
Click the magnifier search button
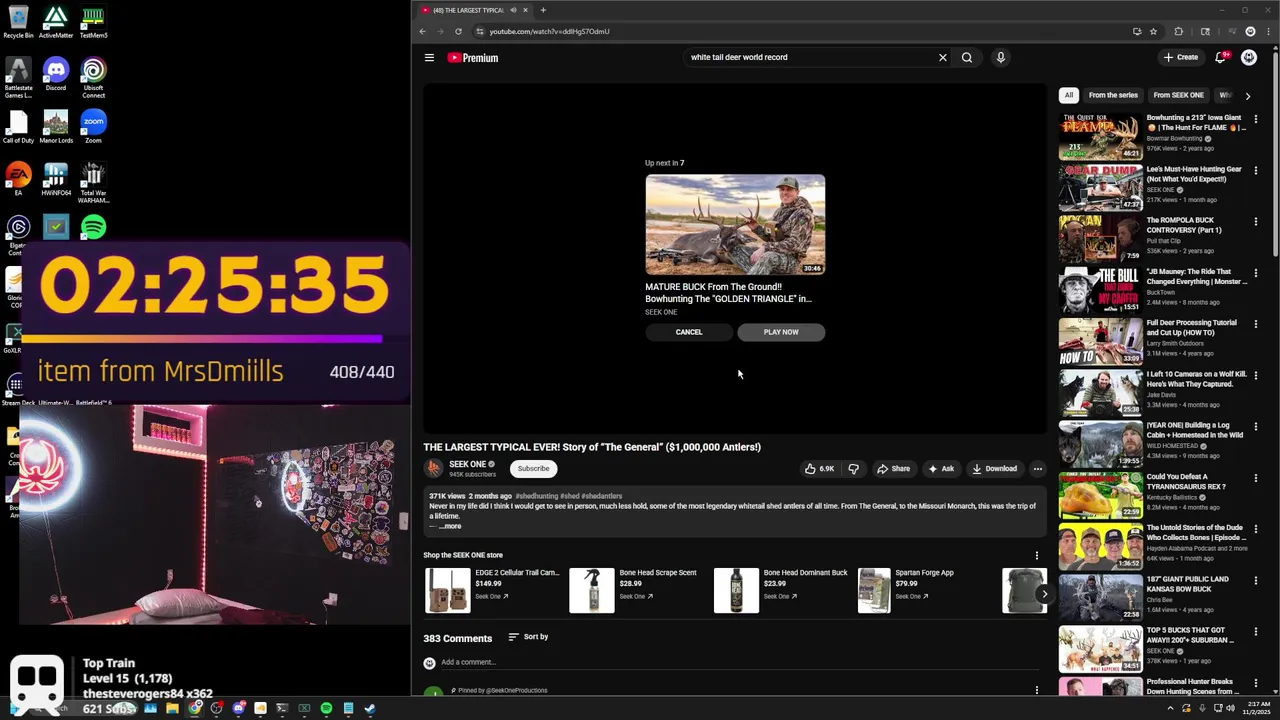click(967, 58)
